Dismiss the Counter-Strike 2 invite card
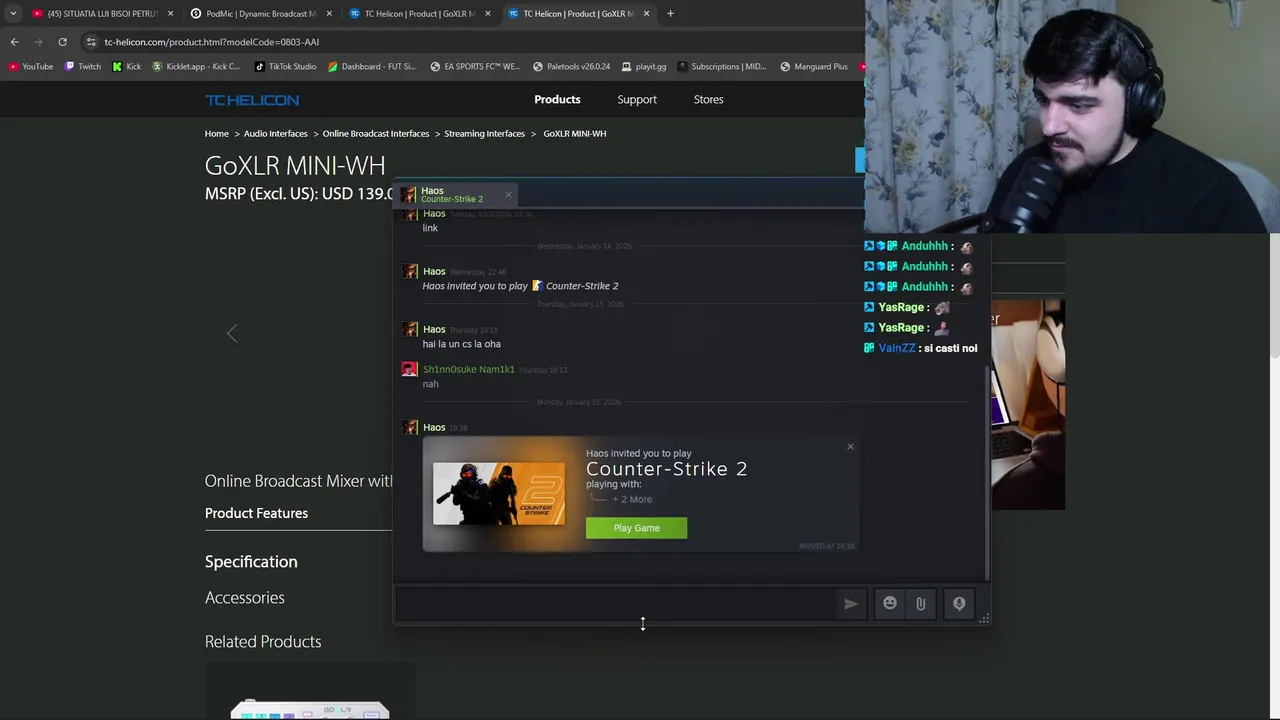Image resolution: width=1280 pixels, height=720 pixels. pyautogui.click(x=850, y=446)
